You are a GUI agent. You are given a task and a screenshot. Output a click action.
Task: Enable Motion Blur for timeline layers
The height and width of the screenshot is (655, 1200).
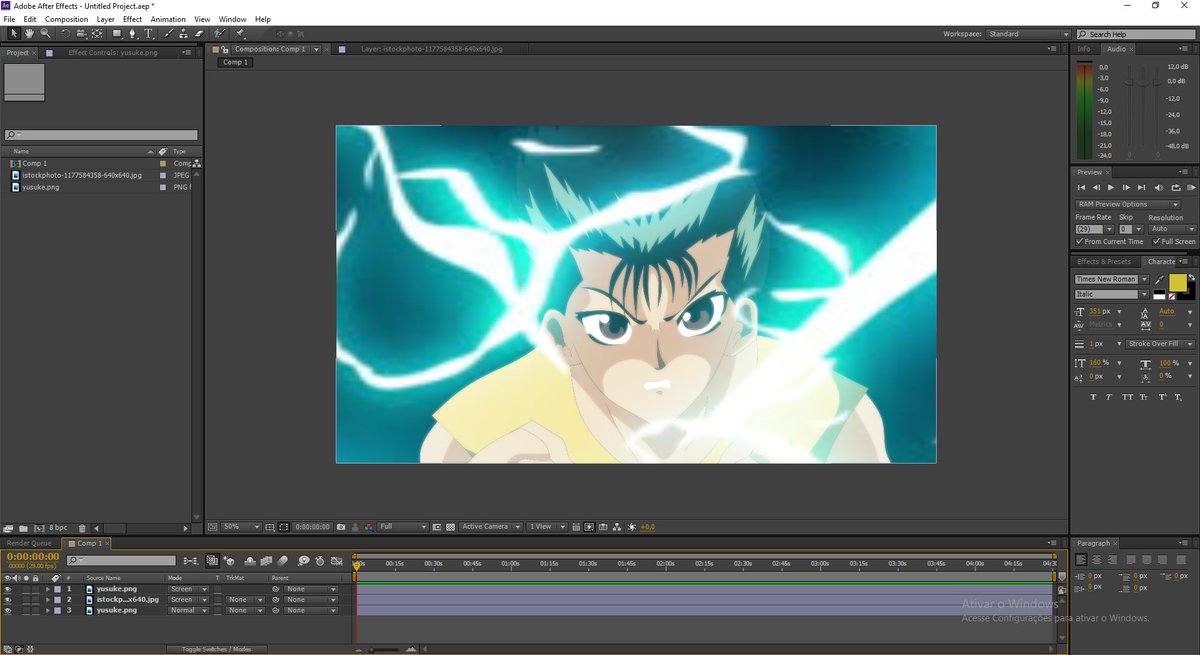tap(283, 562)
